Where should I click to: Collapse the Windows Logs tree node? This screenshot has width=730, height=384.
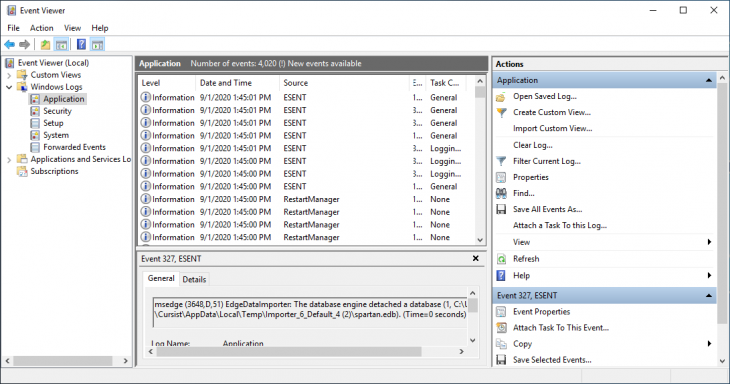click(9, 87)
